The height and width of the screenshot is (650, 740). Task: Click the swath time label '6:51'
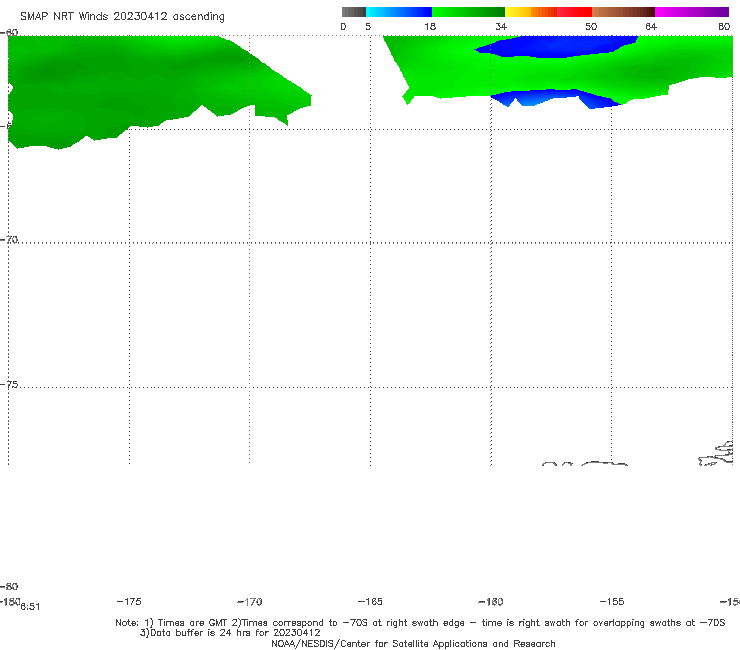[x=30, y=607]
